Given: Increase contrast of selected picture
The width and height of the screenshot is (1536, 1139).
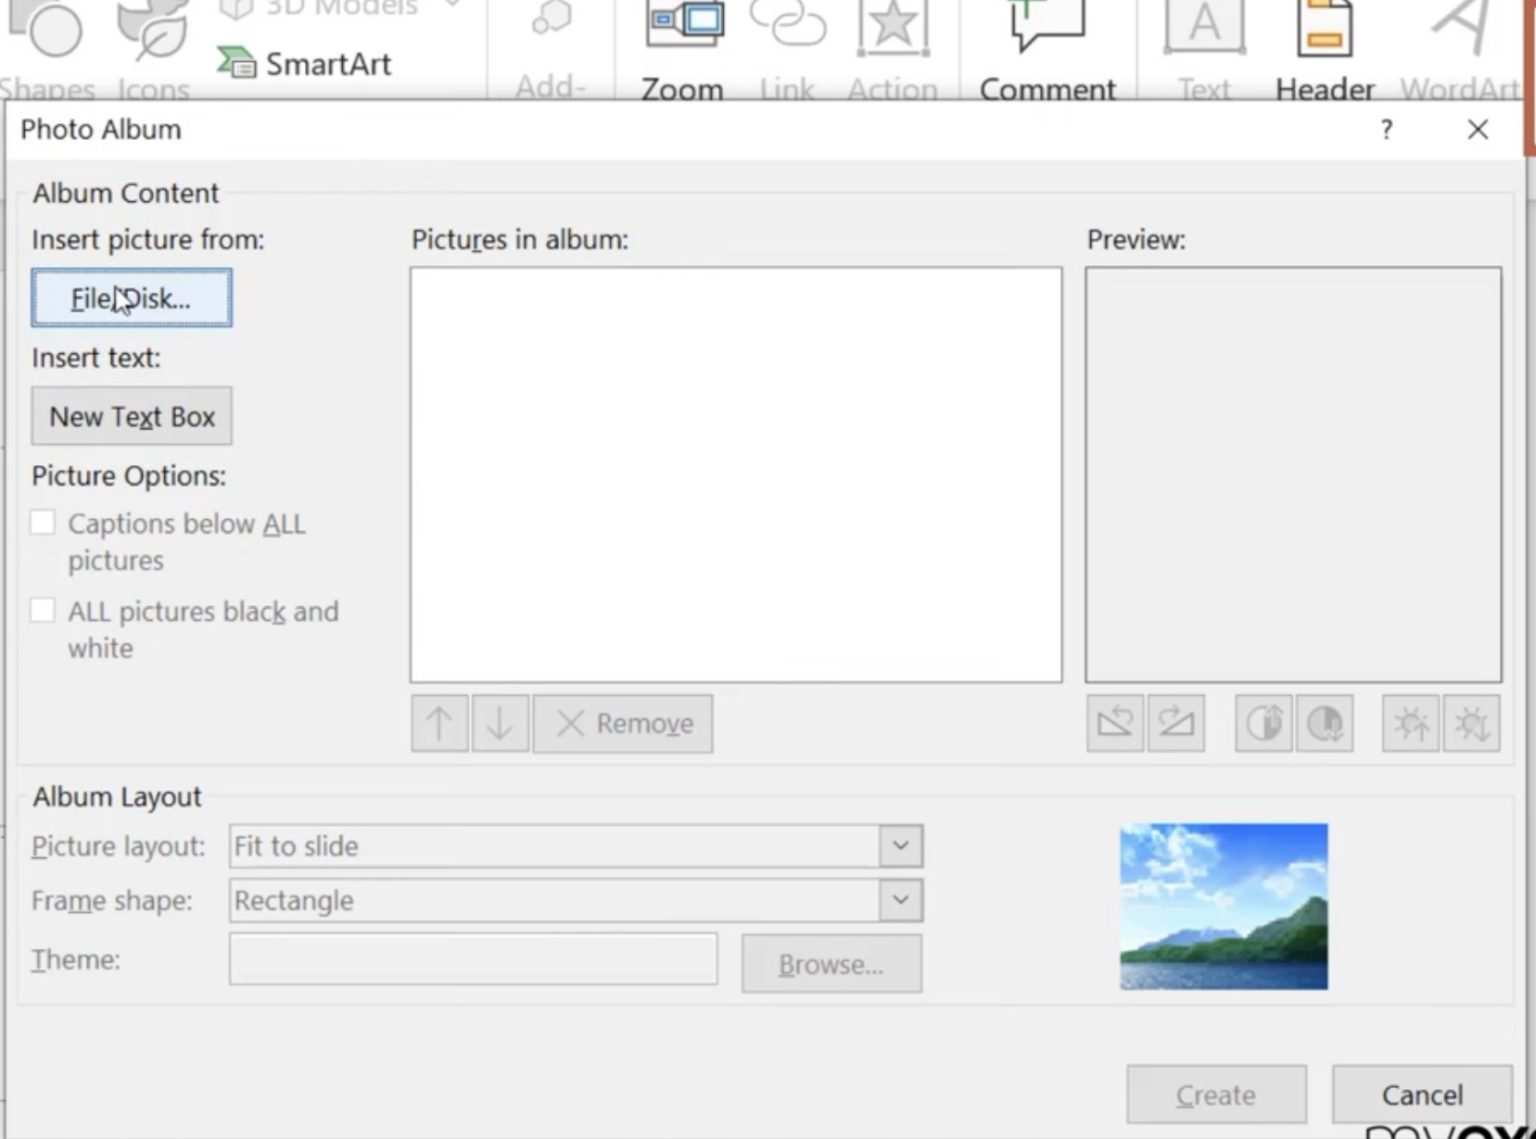Looking at the screenshot, I should (1262, 723).
